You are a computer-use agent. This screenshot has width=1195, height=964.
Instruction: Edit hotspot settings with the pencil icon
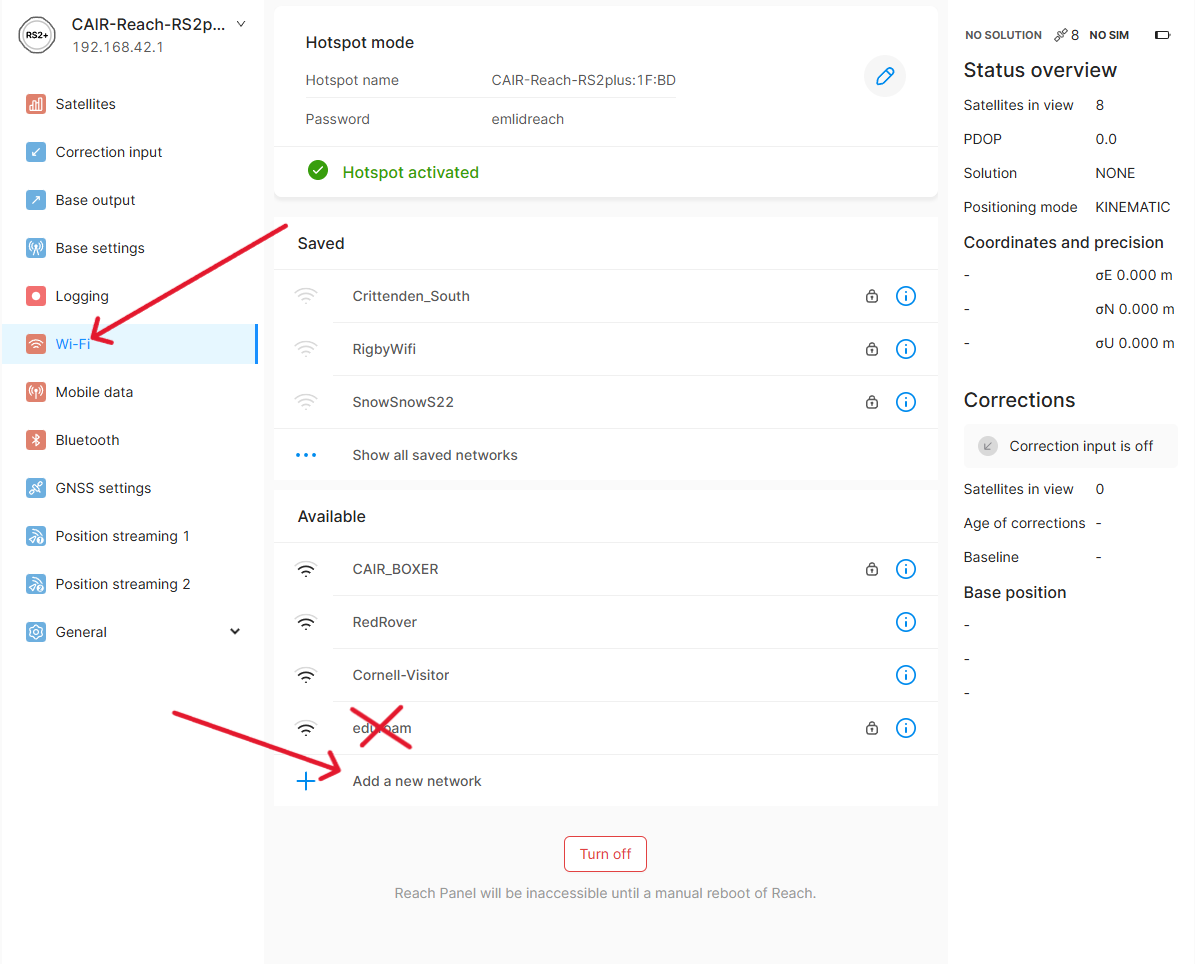click(885, 76)
